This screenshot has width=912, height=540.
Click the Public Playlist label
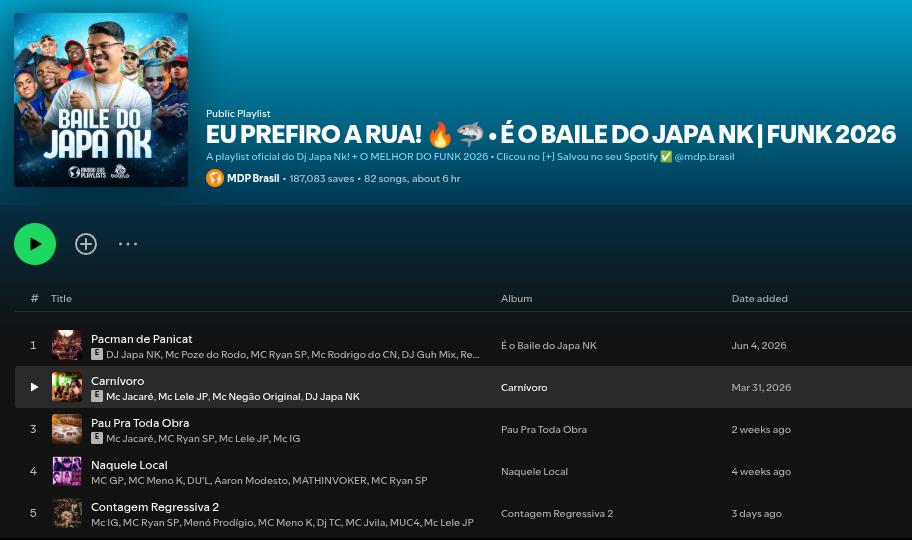click(238, 113)
